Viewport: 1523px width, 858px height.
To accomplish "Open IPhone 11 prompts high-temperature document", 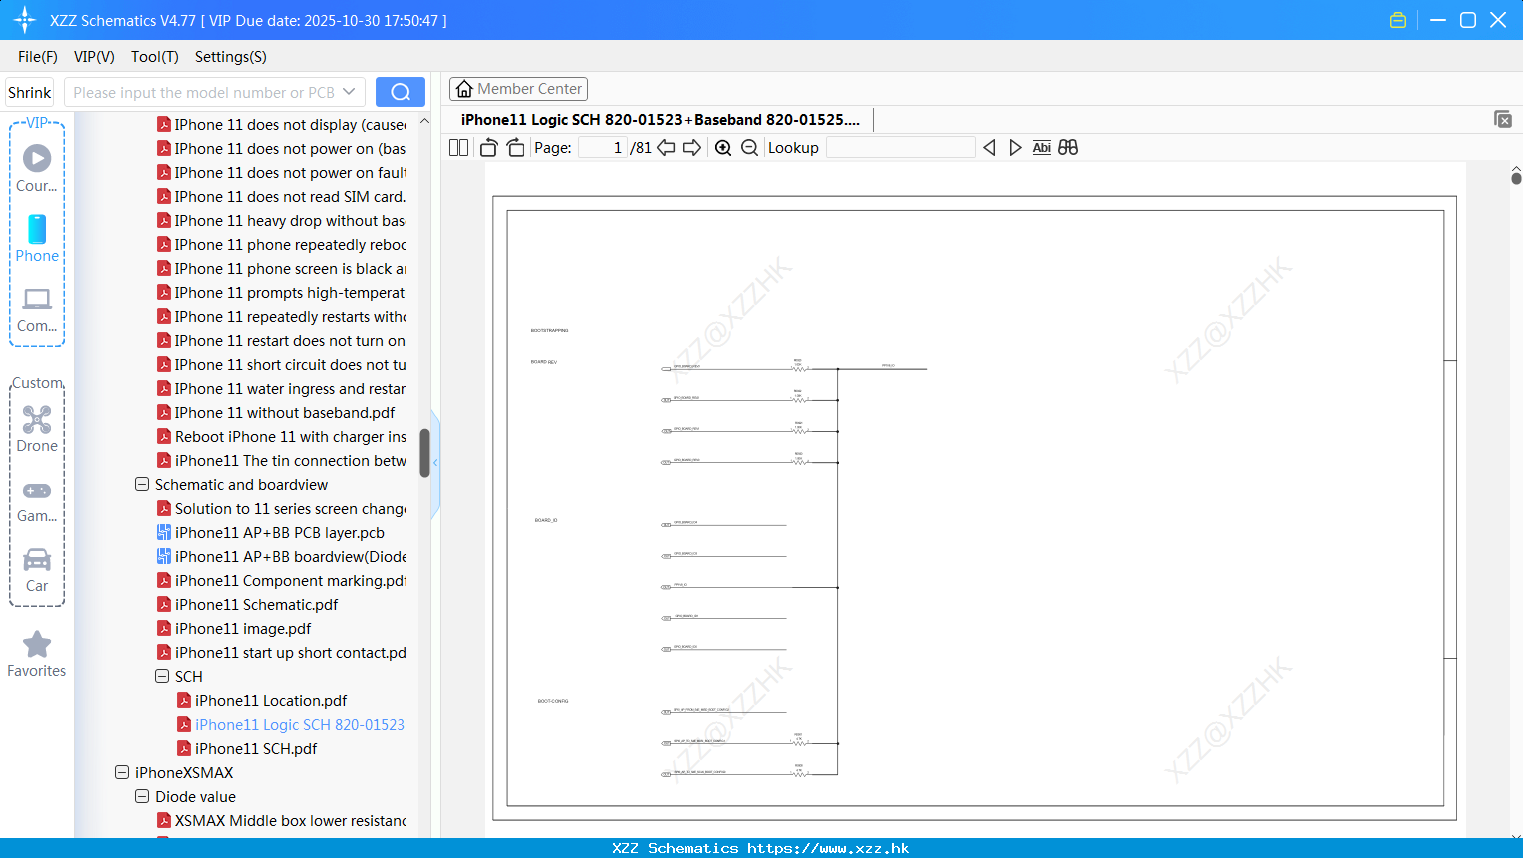I will 290,292.
